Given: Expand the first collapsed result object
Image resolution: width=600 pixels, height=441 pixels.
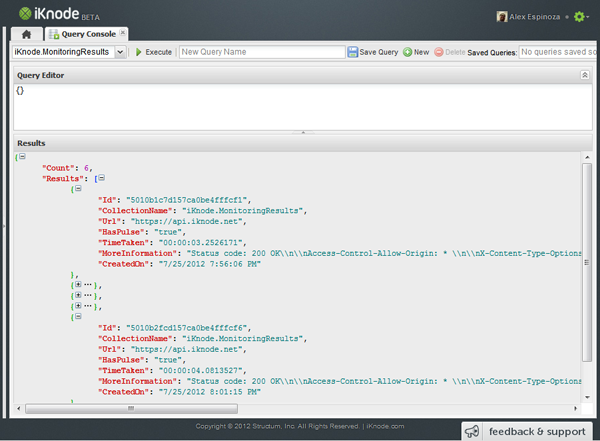Looking at the screenshot, I should (x=78, y=284).
